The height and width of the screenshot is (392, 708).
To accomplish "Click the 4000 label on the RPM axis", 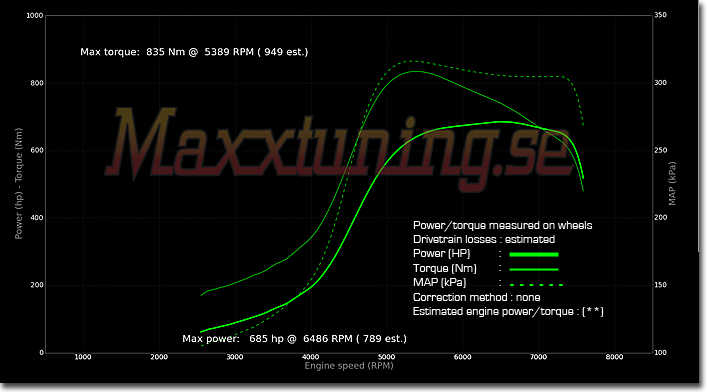I will [311, 357].
